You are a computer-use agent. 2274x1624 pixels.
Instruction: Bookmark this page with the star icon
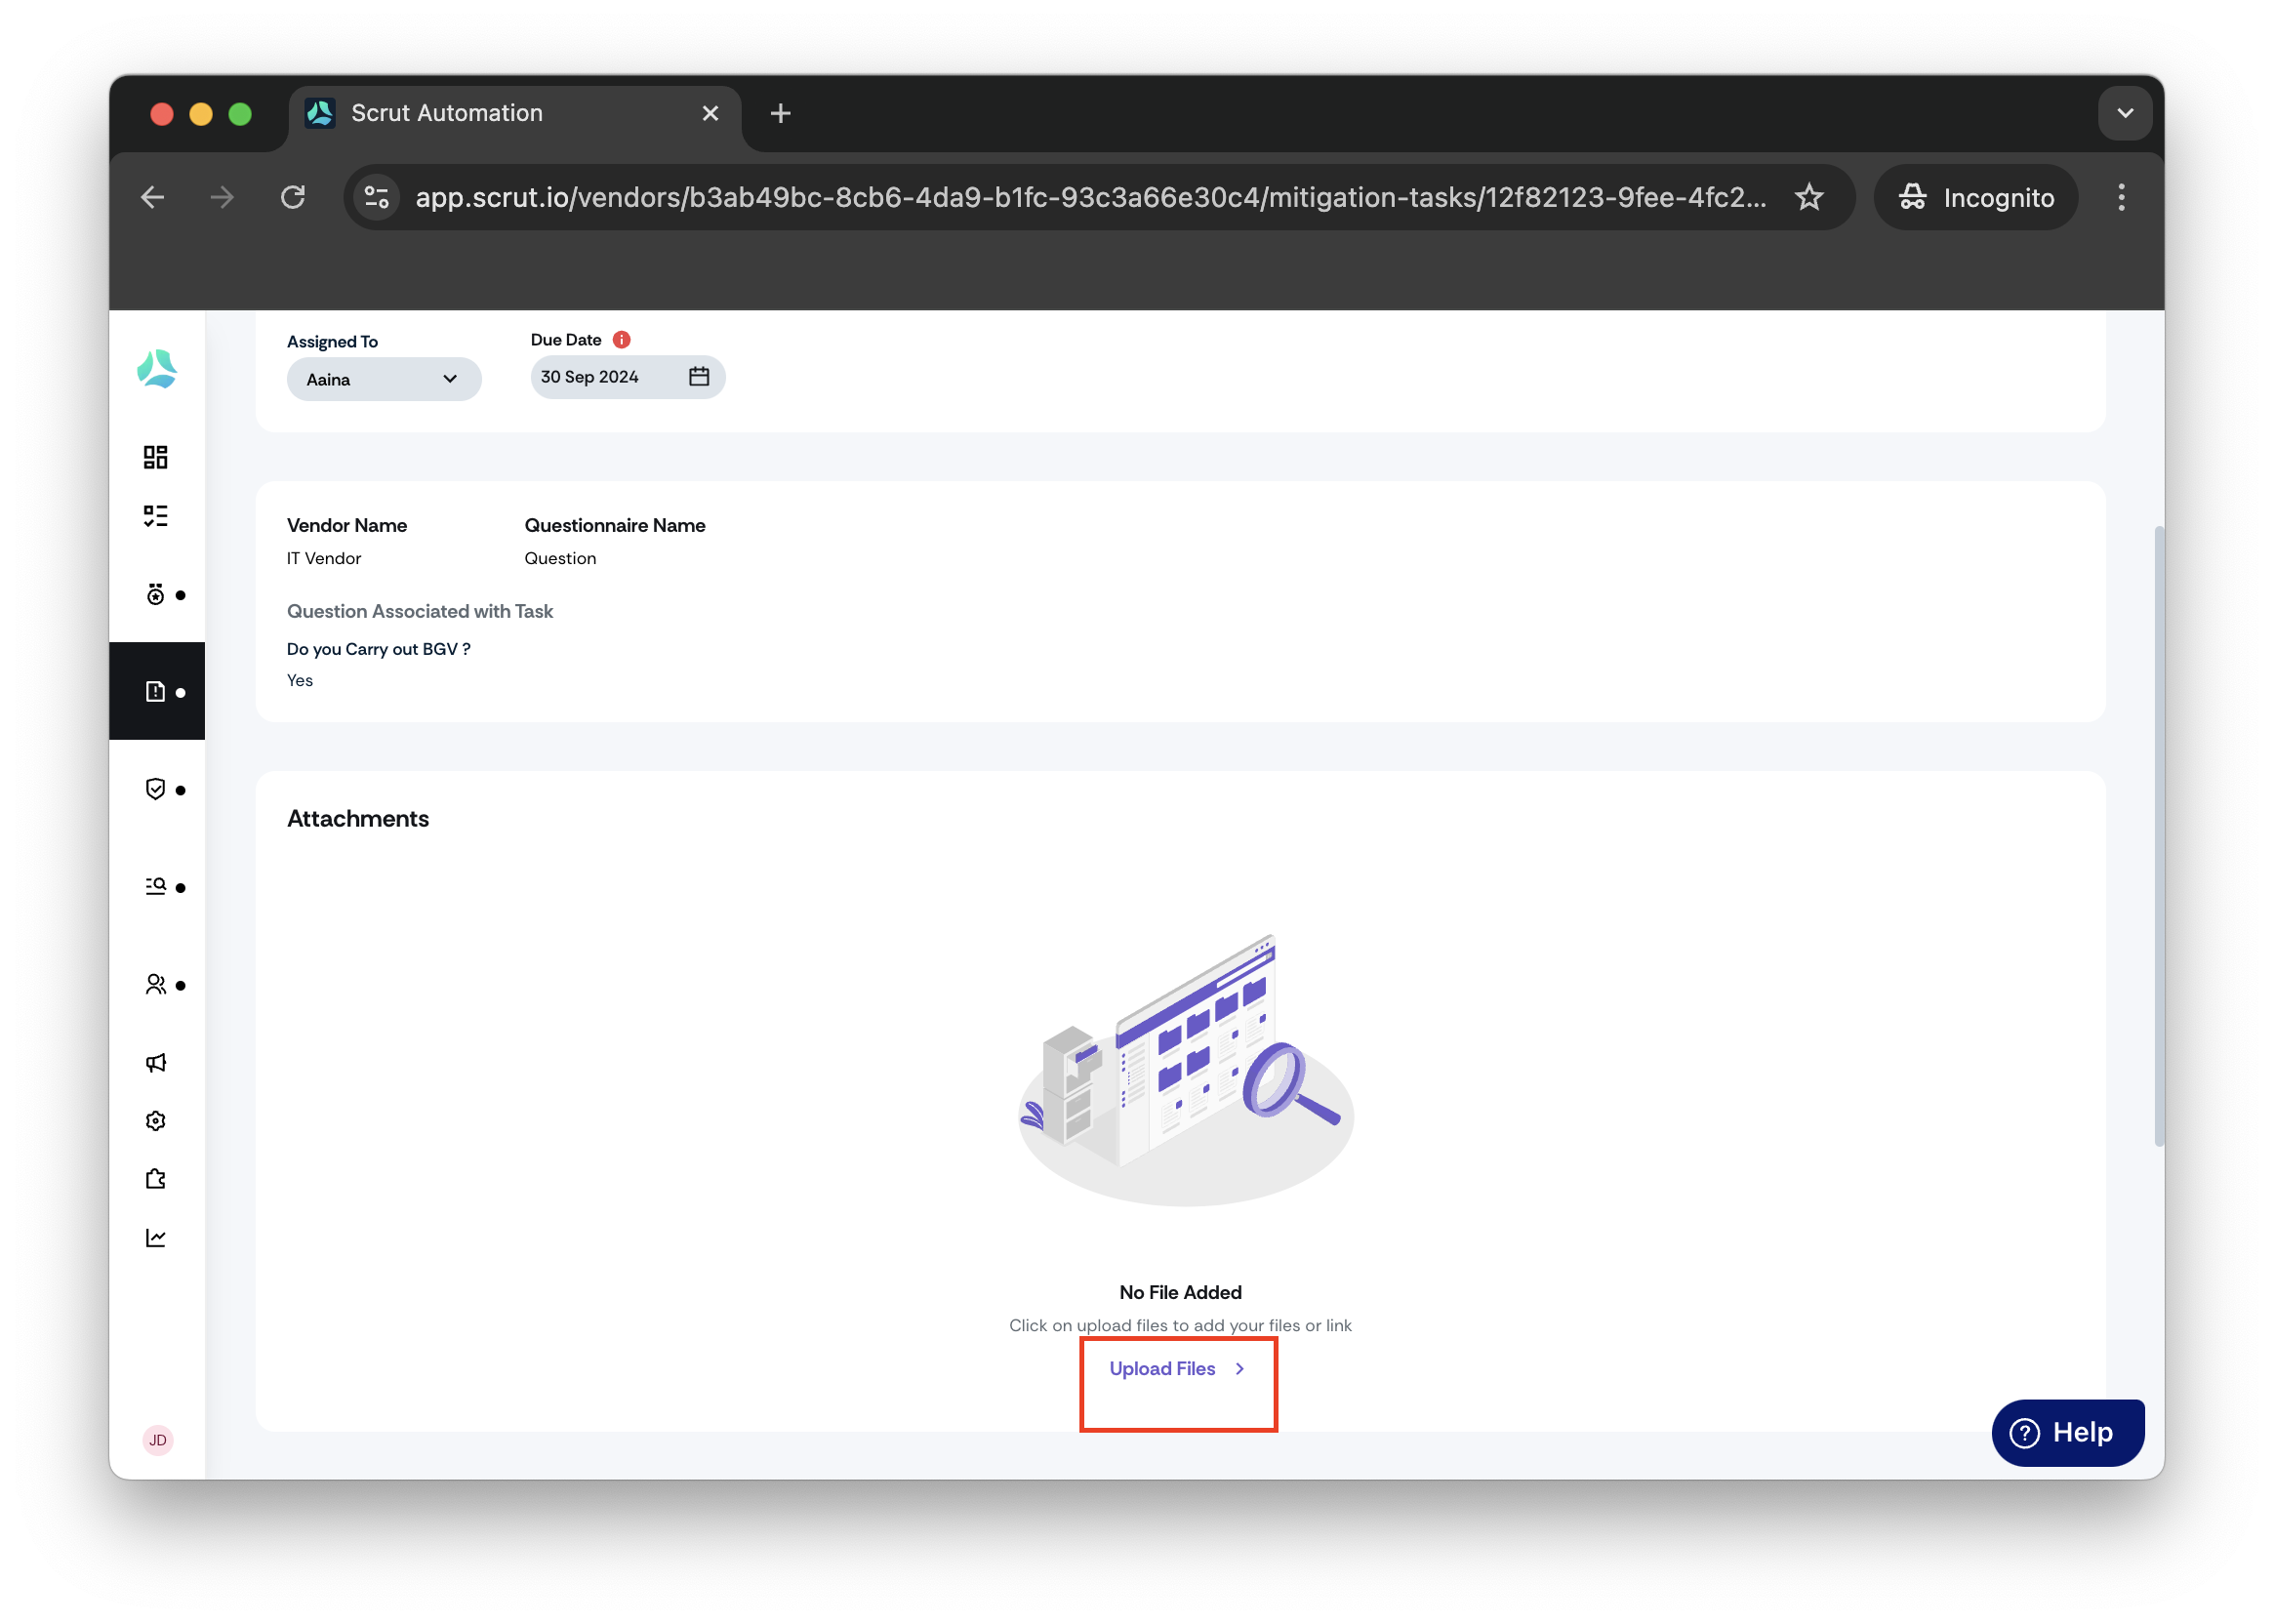[x=1809, y=197]
